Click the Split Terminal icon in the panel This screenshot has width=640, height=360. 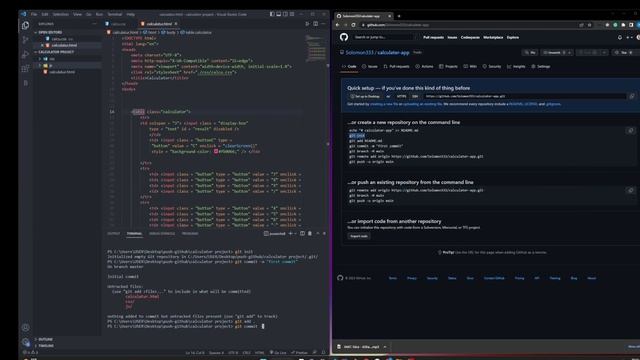(302, 233)
